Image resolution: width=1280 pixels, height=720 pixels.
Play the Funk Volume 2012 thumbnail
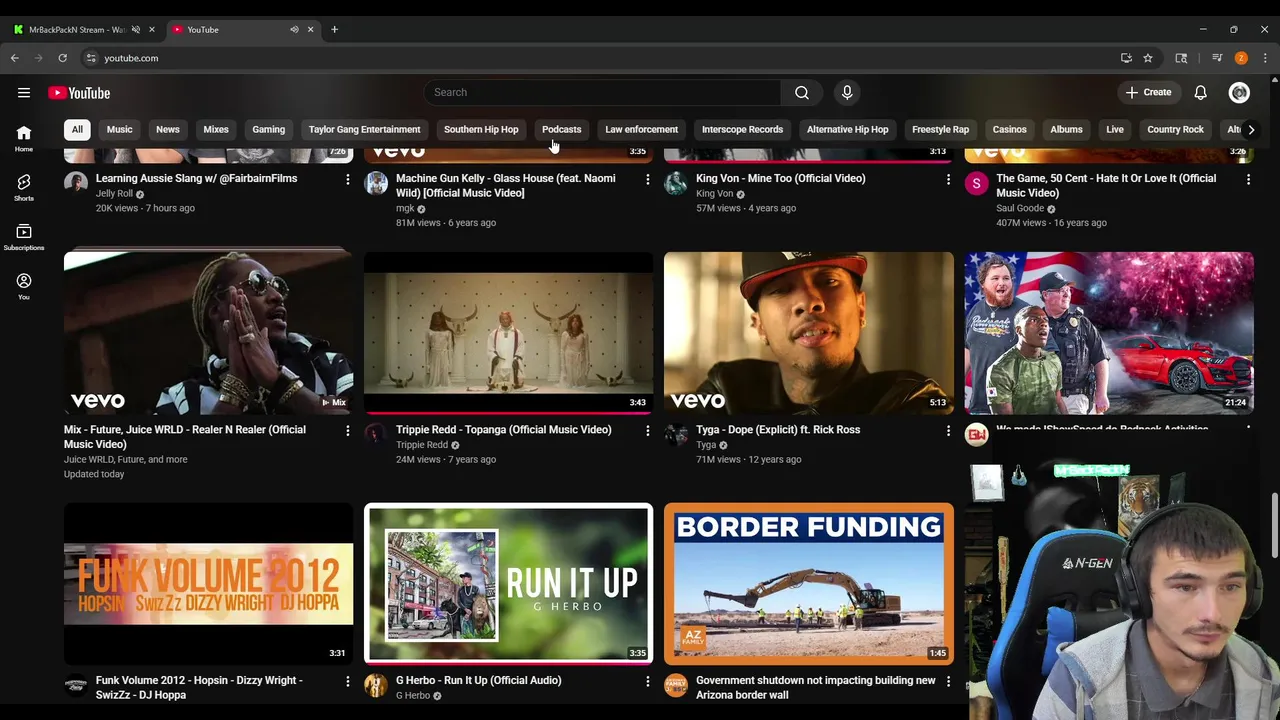coord(208,583)
